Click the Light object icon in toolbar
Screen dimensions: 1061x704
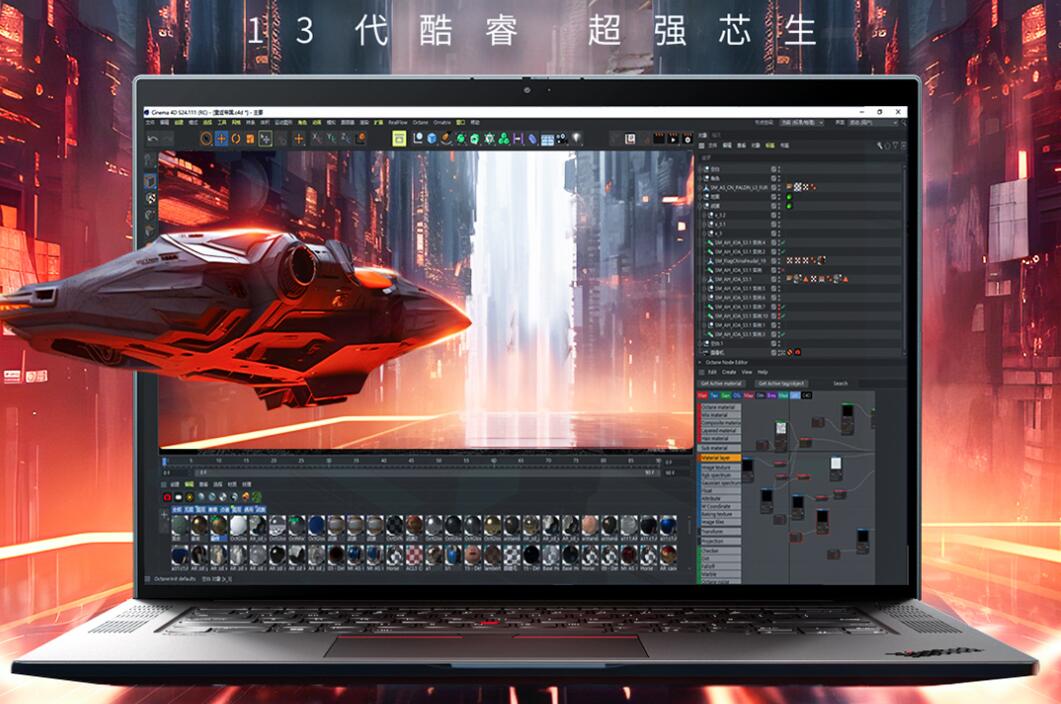[576, 139]
